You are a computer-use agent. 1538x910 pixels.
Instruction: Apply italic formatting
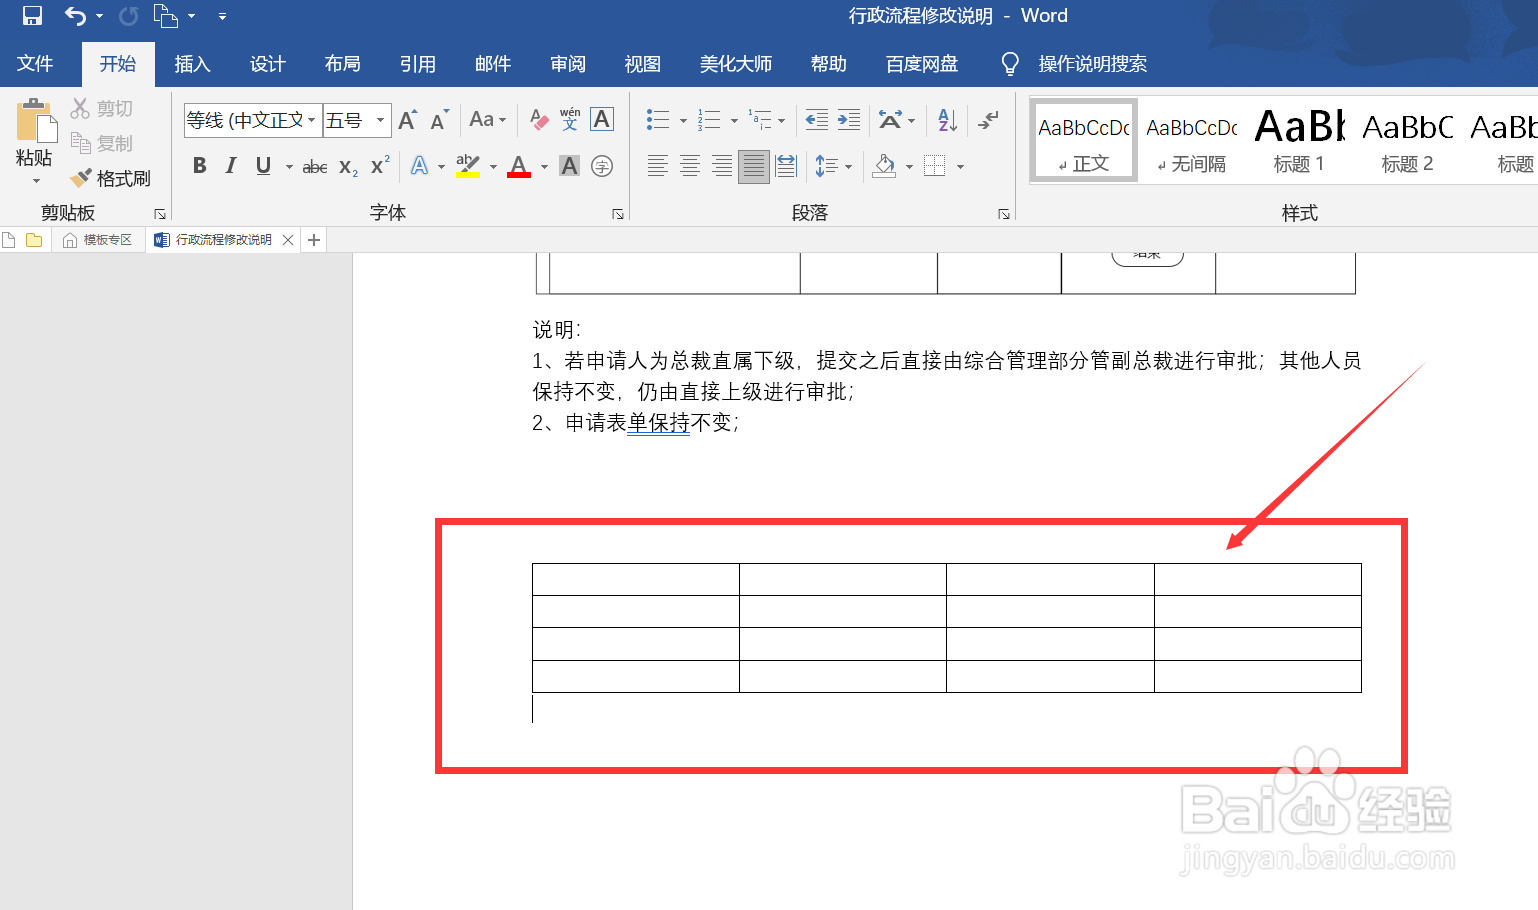point(230,165)
